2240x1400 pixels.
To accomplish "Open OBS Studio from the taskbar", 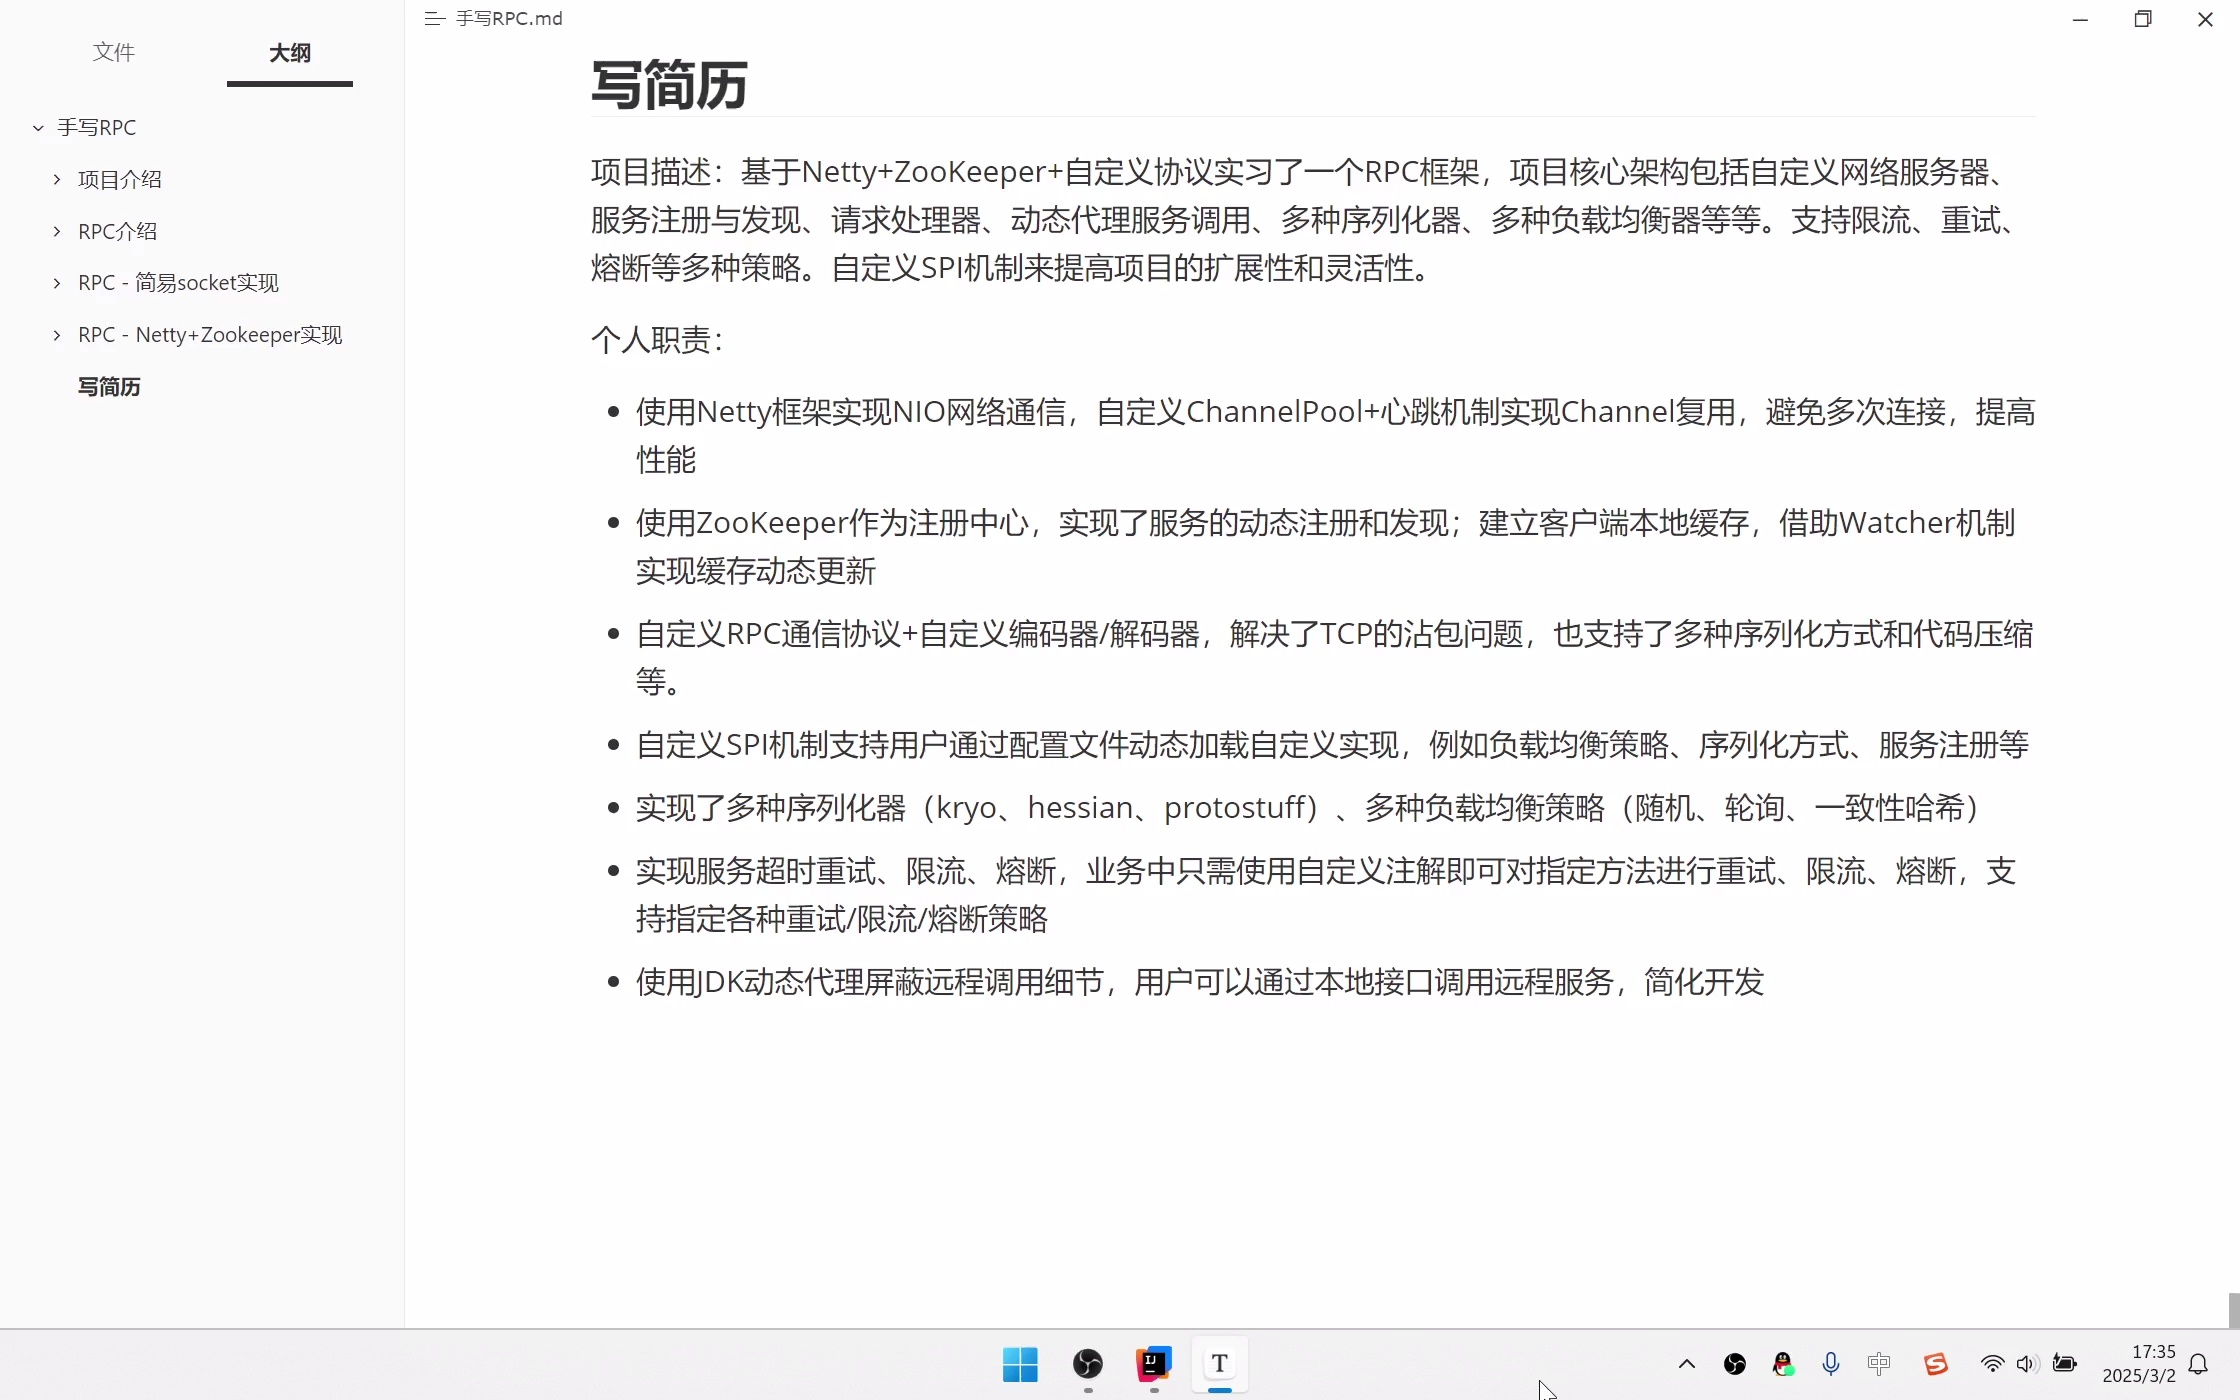I will (x=1088, y=1364).
